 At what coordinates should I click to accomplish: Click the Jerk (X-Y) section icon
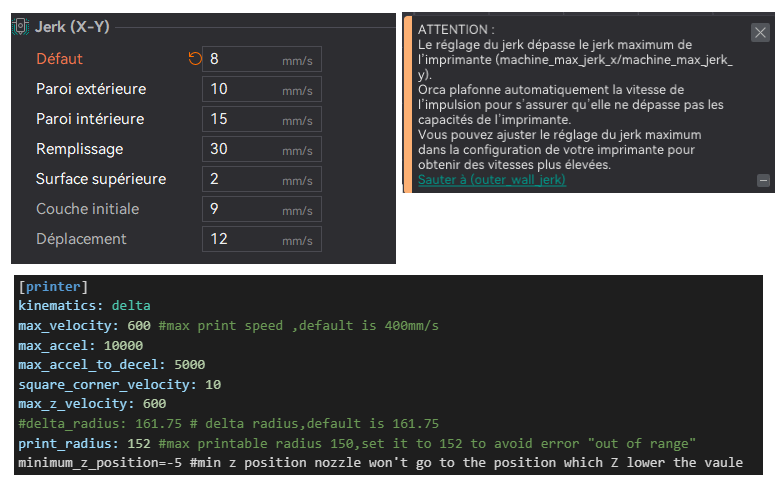21,27
